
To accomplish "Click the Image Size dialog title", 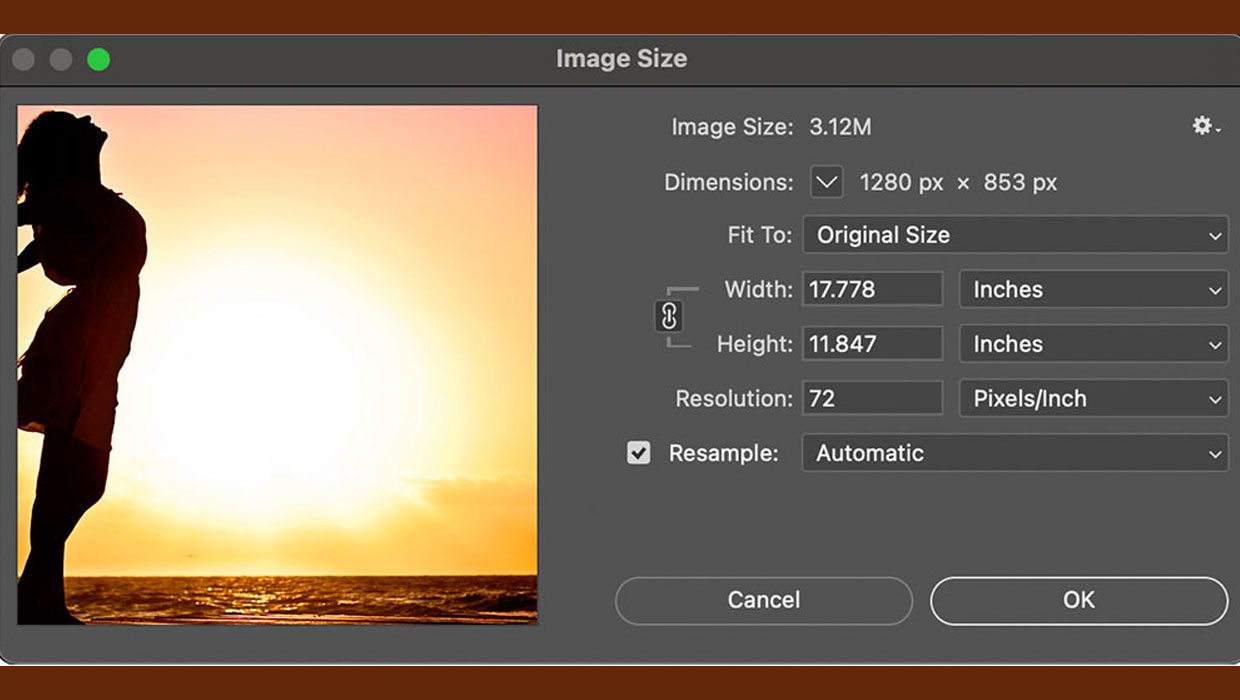I will point(621,59).
